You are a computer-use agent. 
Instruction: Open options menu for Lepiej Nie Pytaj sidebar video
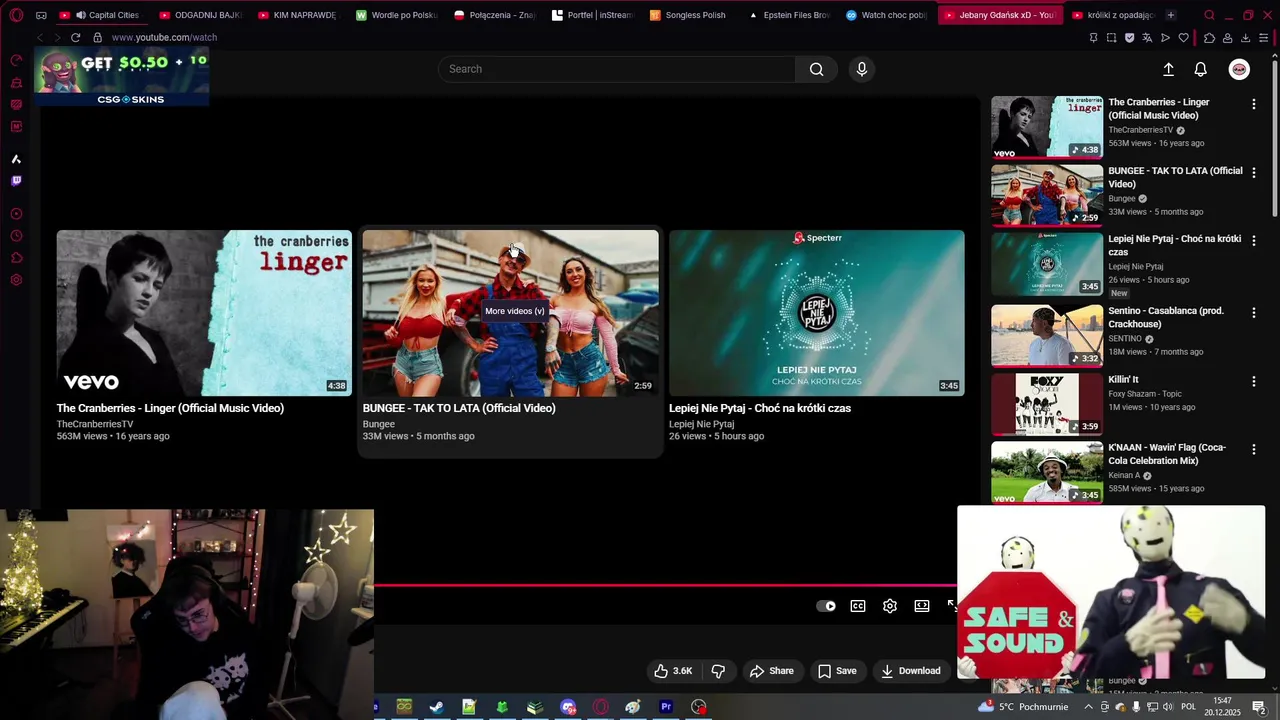coord(1254,241)
